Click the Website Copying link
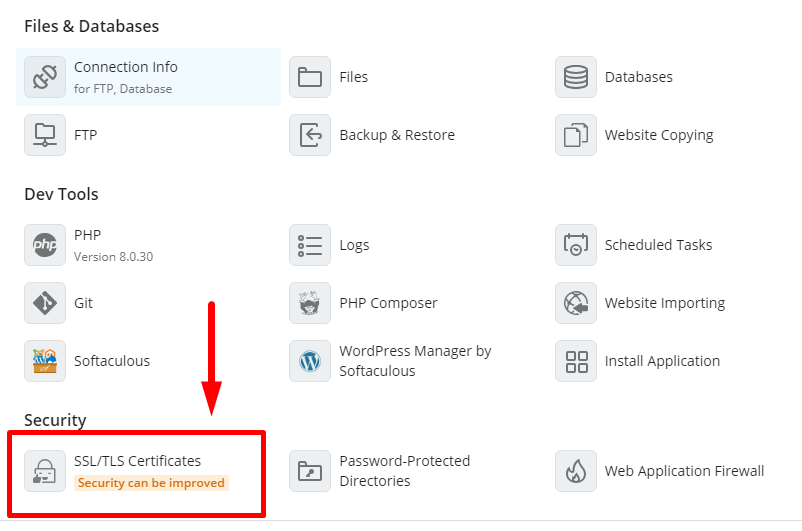802x531 pixels. [x=659, y=136]
